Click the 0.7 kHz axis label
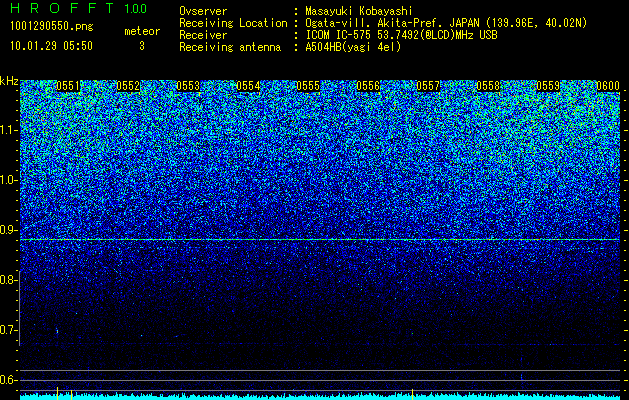Viewport: 629px width, 400px height. pos(8,330)
